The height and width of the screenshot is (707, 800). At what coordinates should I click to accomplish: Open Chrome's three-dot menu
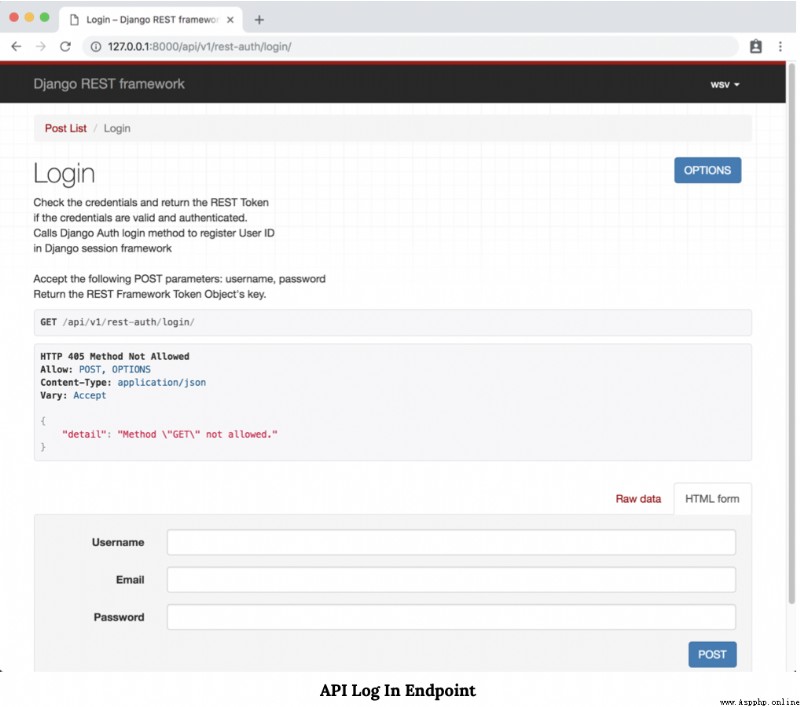(780, 46)
